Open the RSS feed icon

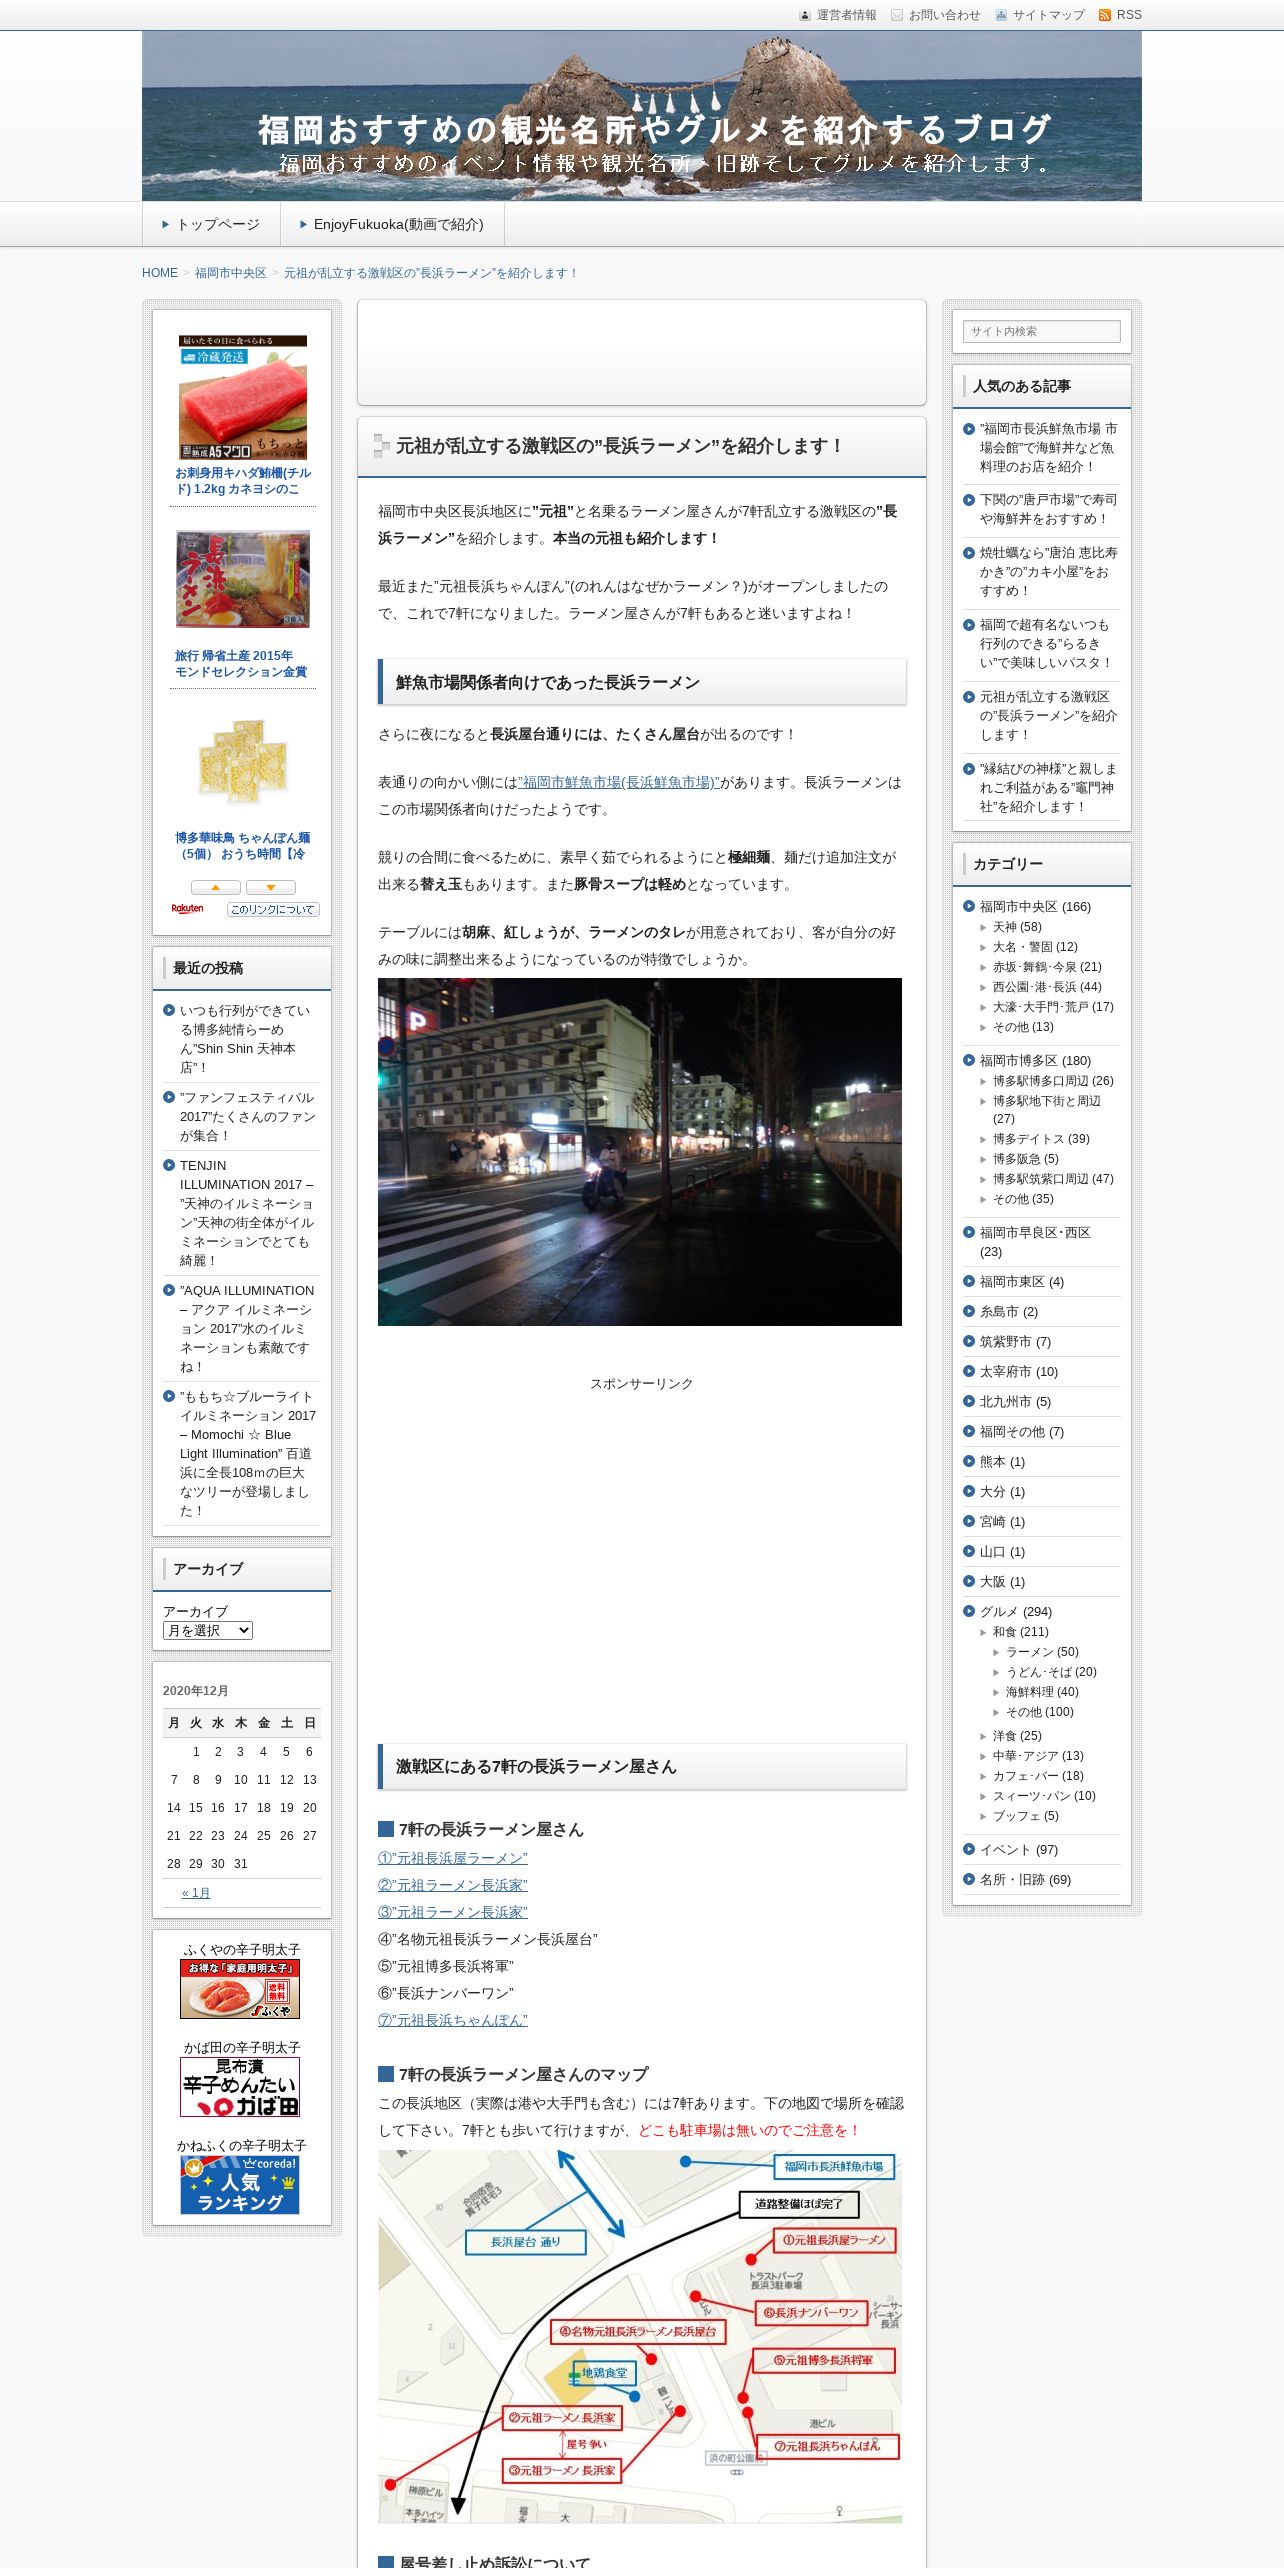(1104, 15)
